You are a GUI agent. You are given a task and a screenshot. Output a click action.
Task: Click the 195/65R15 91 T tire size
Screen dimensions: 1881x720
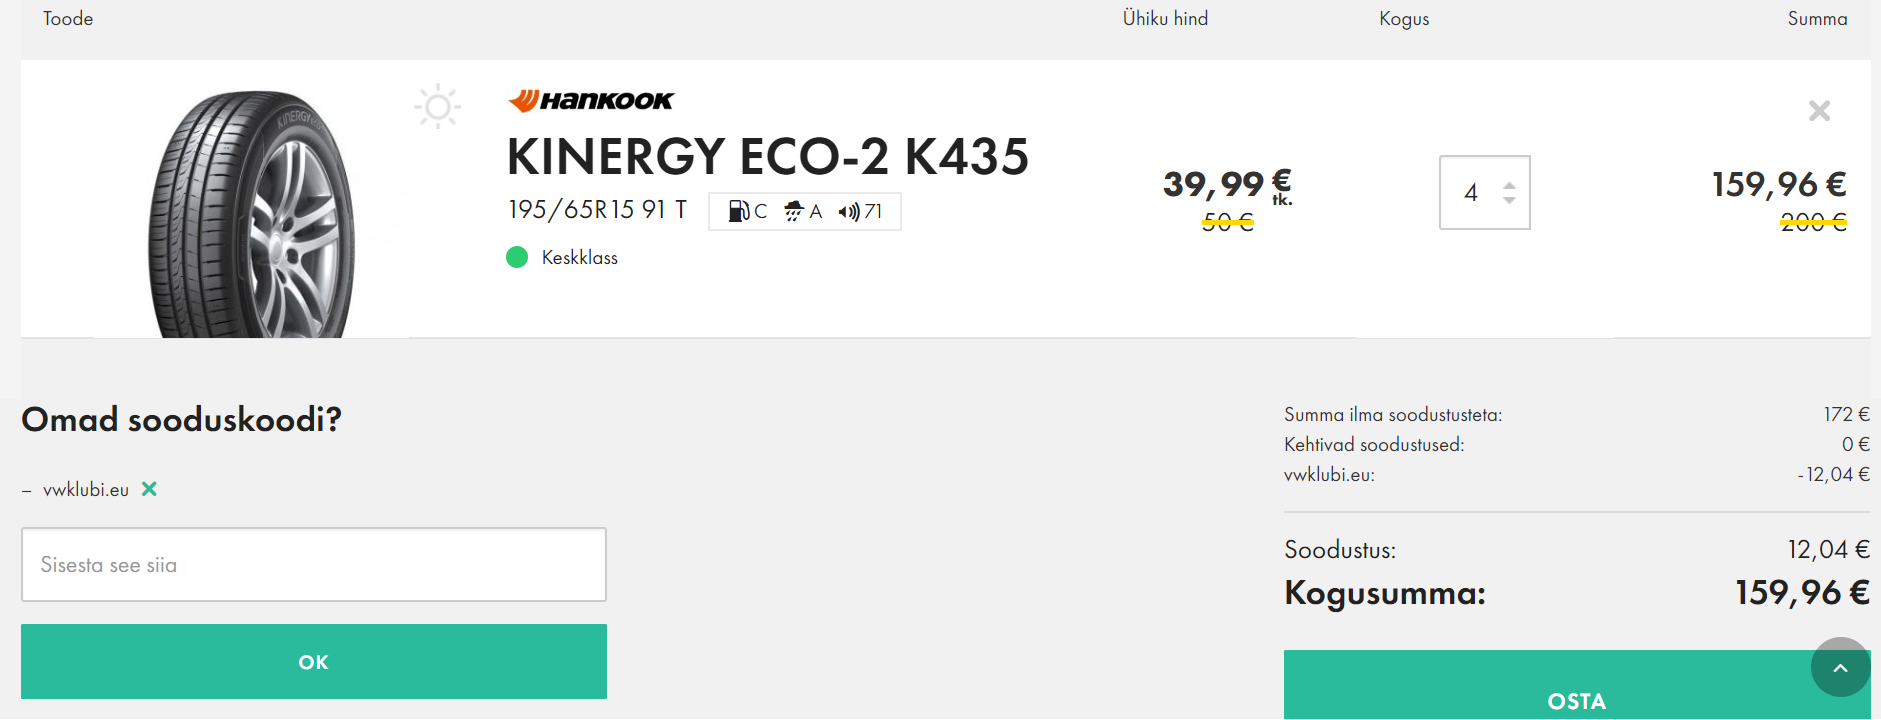click(597, 210)
